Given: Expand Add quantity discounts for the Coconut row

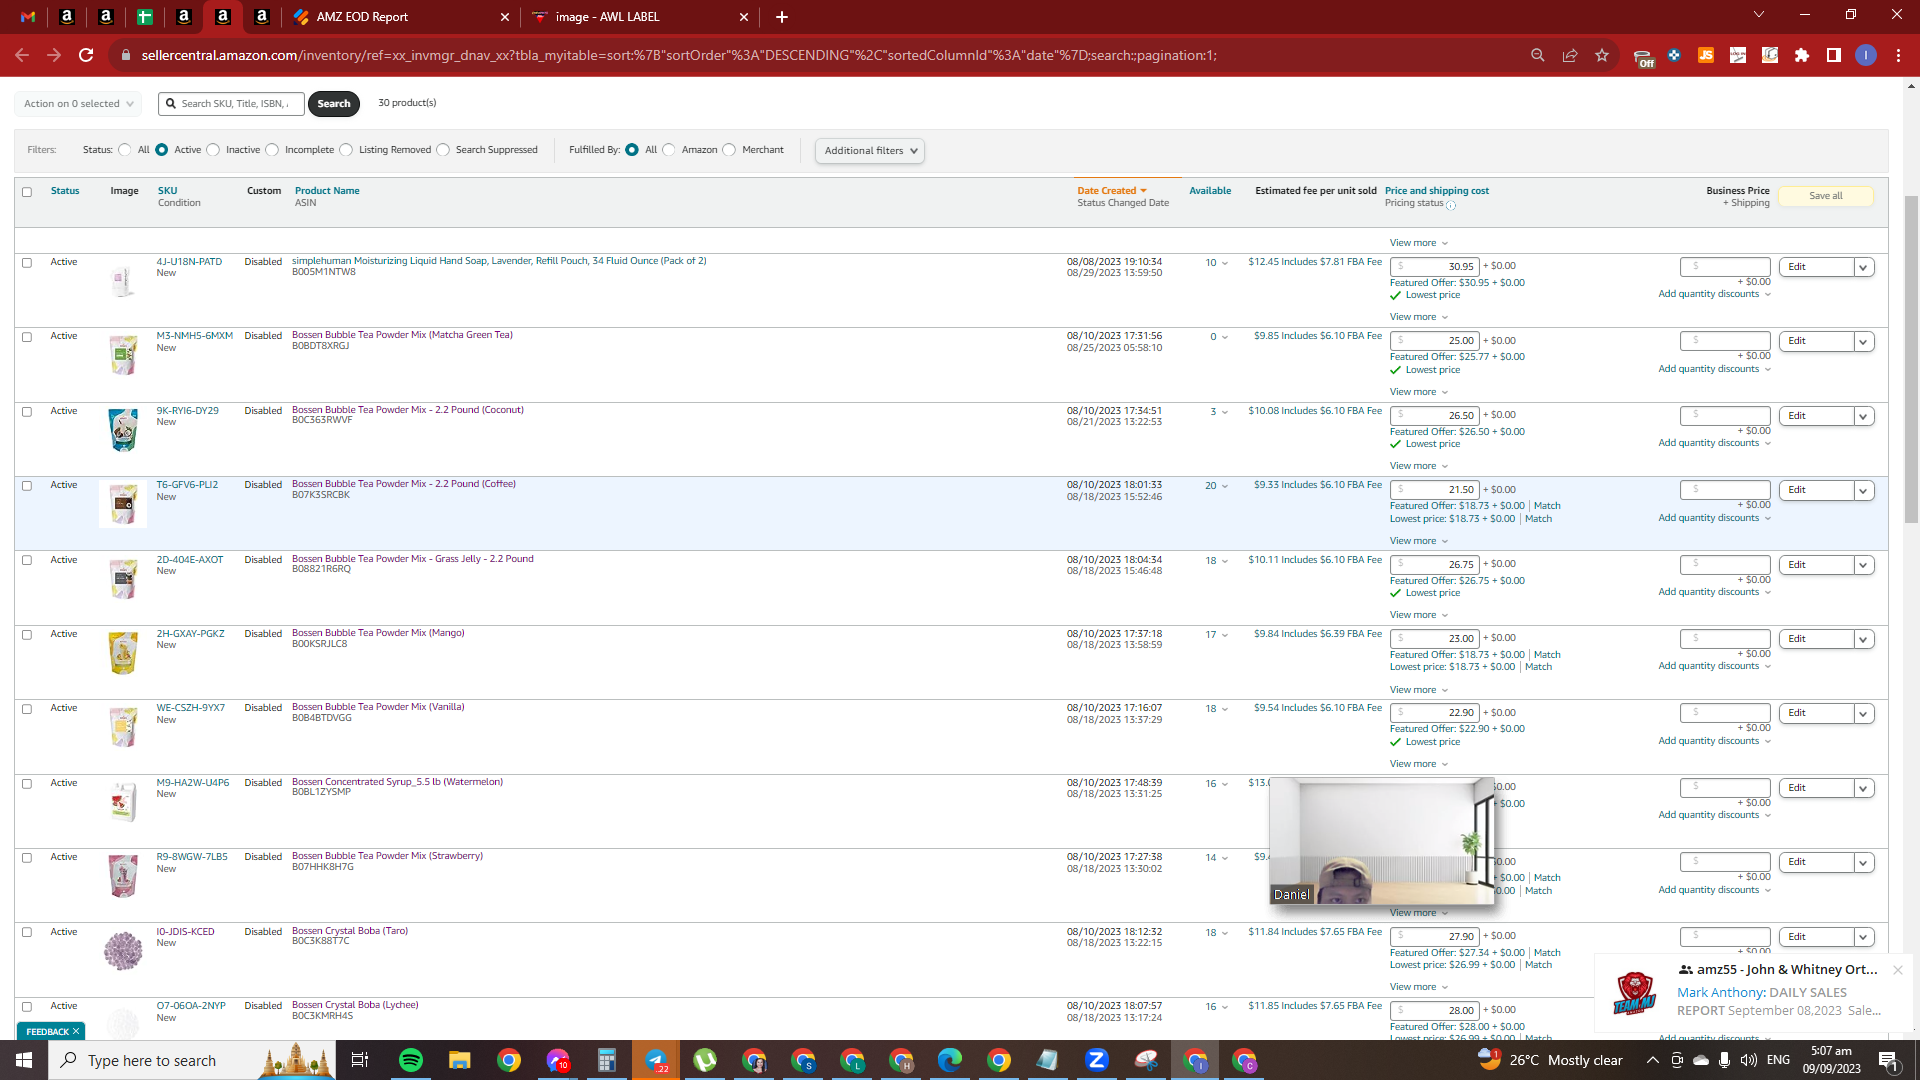Looking at the screenshot, I should pyautogui.click(x=1715, y=443).
